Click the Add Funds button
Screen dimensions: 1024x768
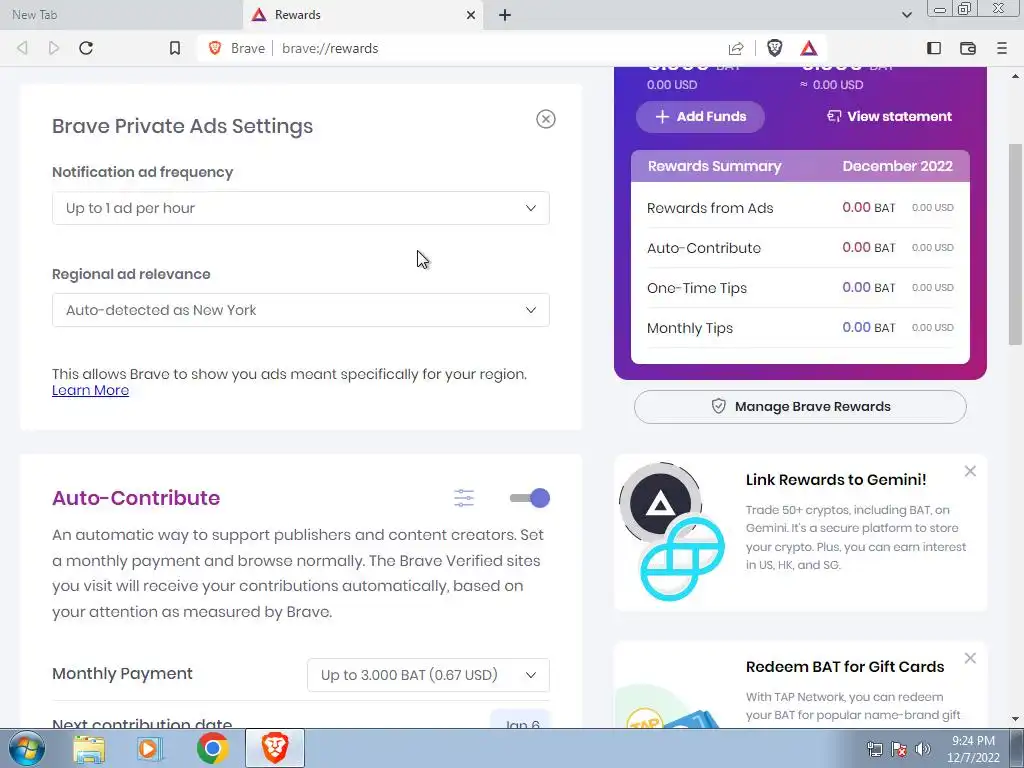pyautogui.click(x=700, y=117)
